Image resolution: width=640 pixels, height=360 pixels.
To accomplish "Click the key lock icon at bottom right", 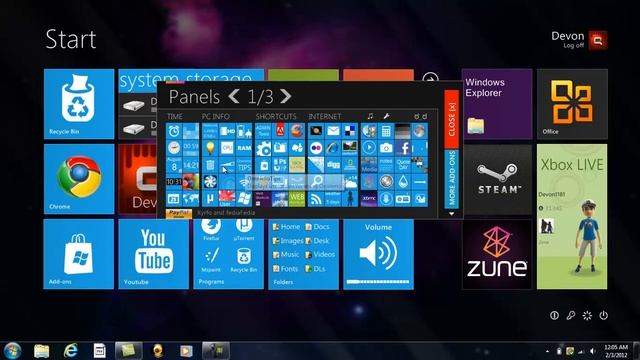I will point(571,315).
